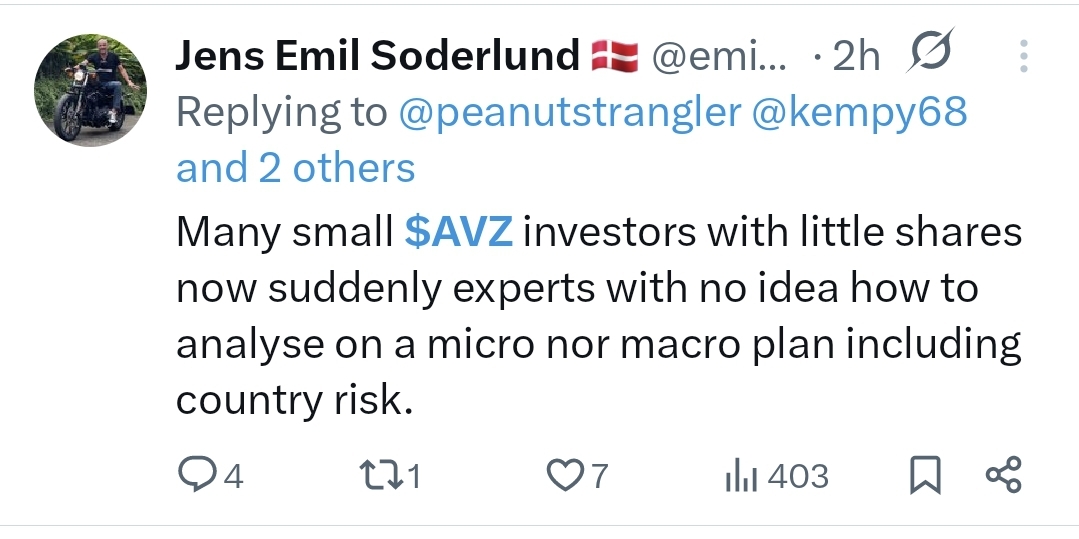Open the truncated @emi... handle

click(x=719, y=57)
